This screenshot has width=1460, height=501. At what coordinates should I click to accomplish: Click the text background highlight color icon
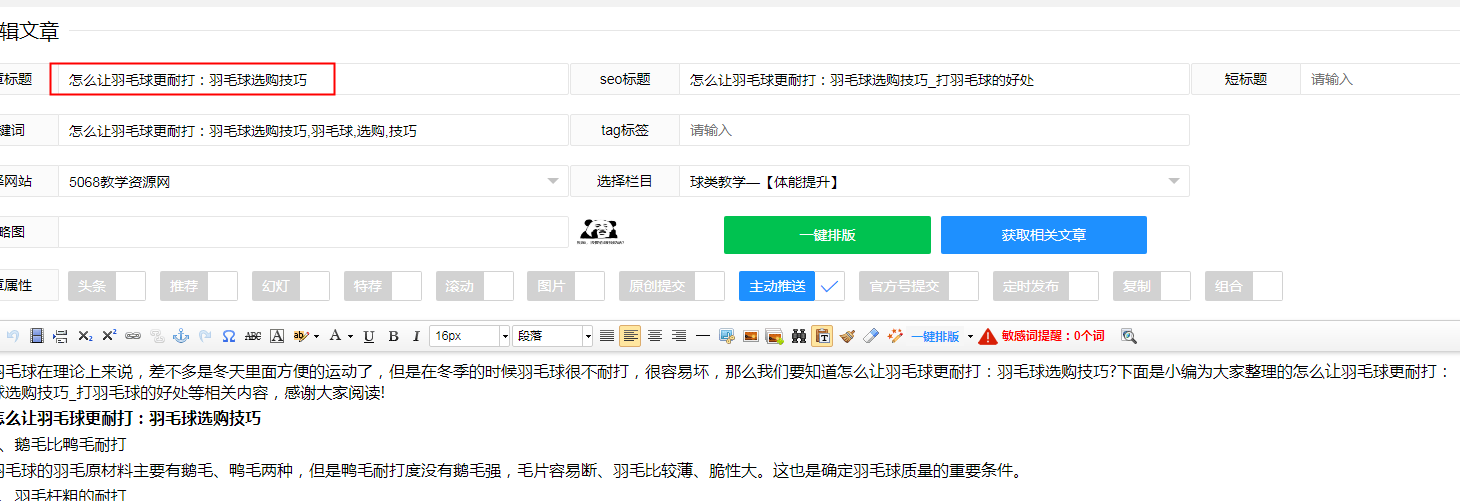tap(300, 336)
